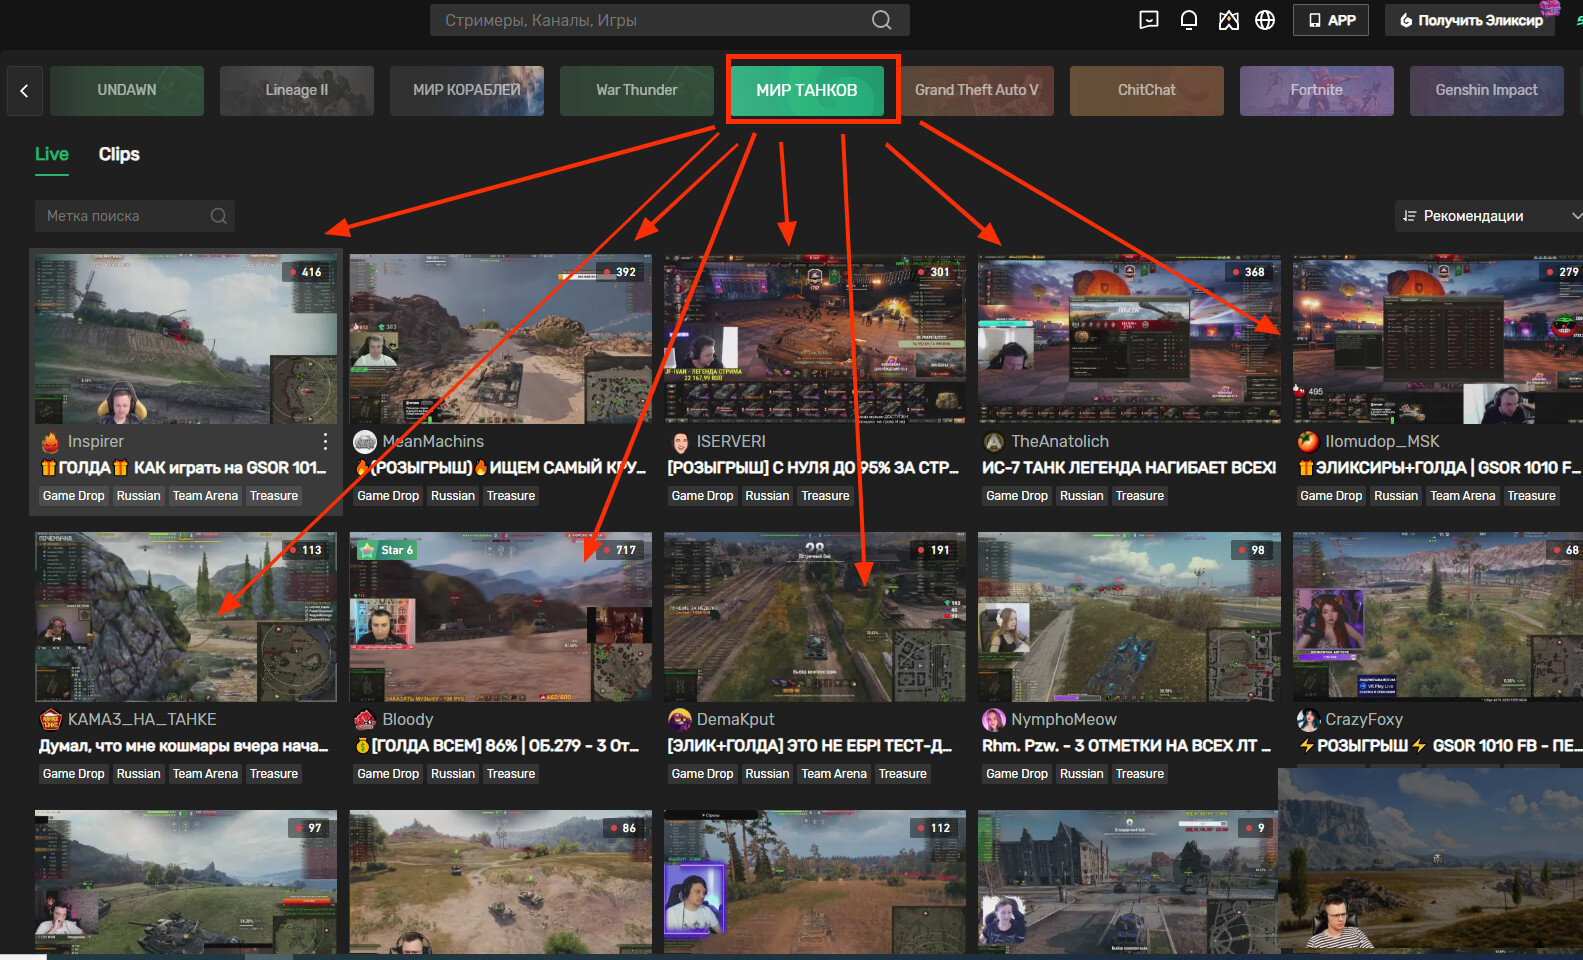
Task: Select the МИР КОРАБЛЕЙ category
Action: point(467,90)
